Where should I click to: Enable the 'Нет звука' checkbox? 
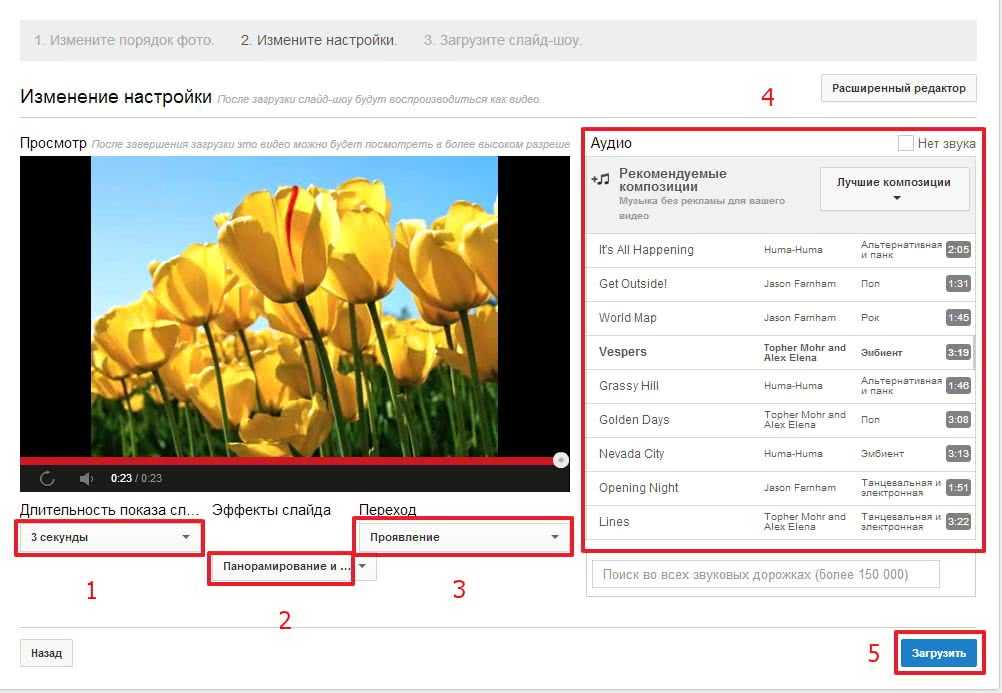(905, 144)
